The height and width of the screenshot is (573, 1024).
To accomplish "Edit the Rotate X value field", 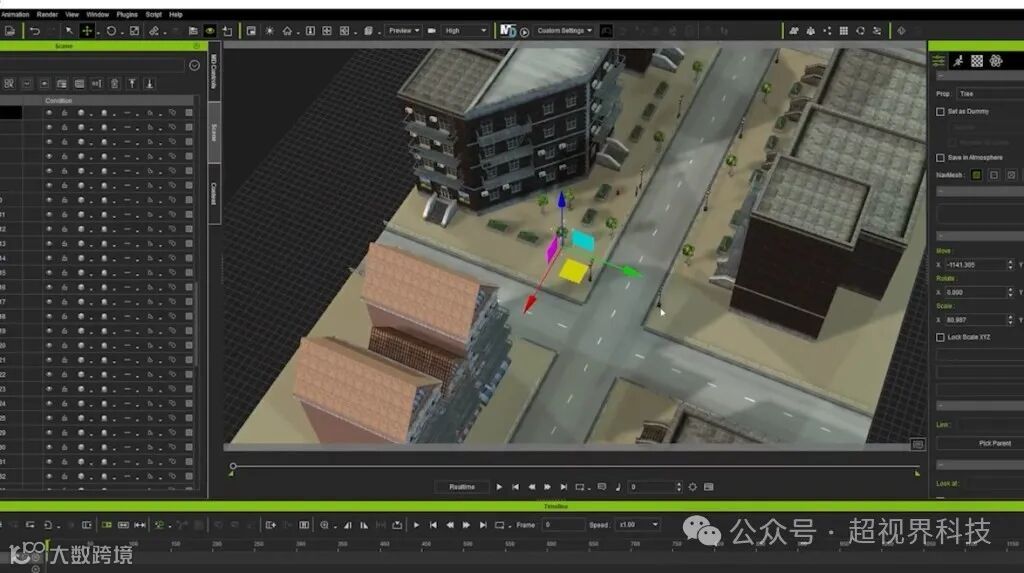I will (x=975, y=293).
